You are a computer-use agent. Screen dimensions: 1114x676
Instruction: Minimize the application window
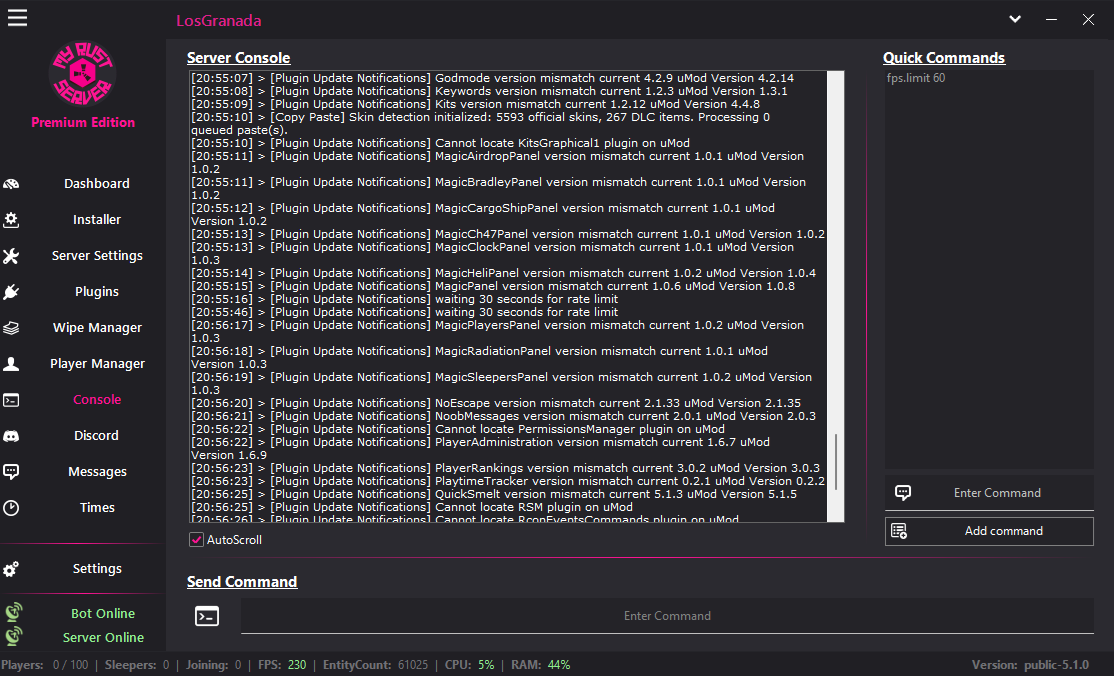[x=1051, y=19]
